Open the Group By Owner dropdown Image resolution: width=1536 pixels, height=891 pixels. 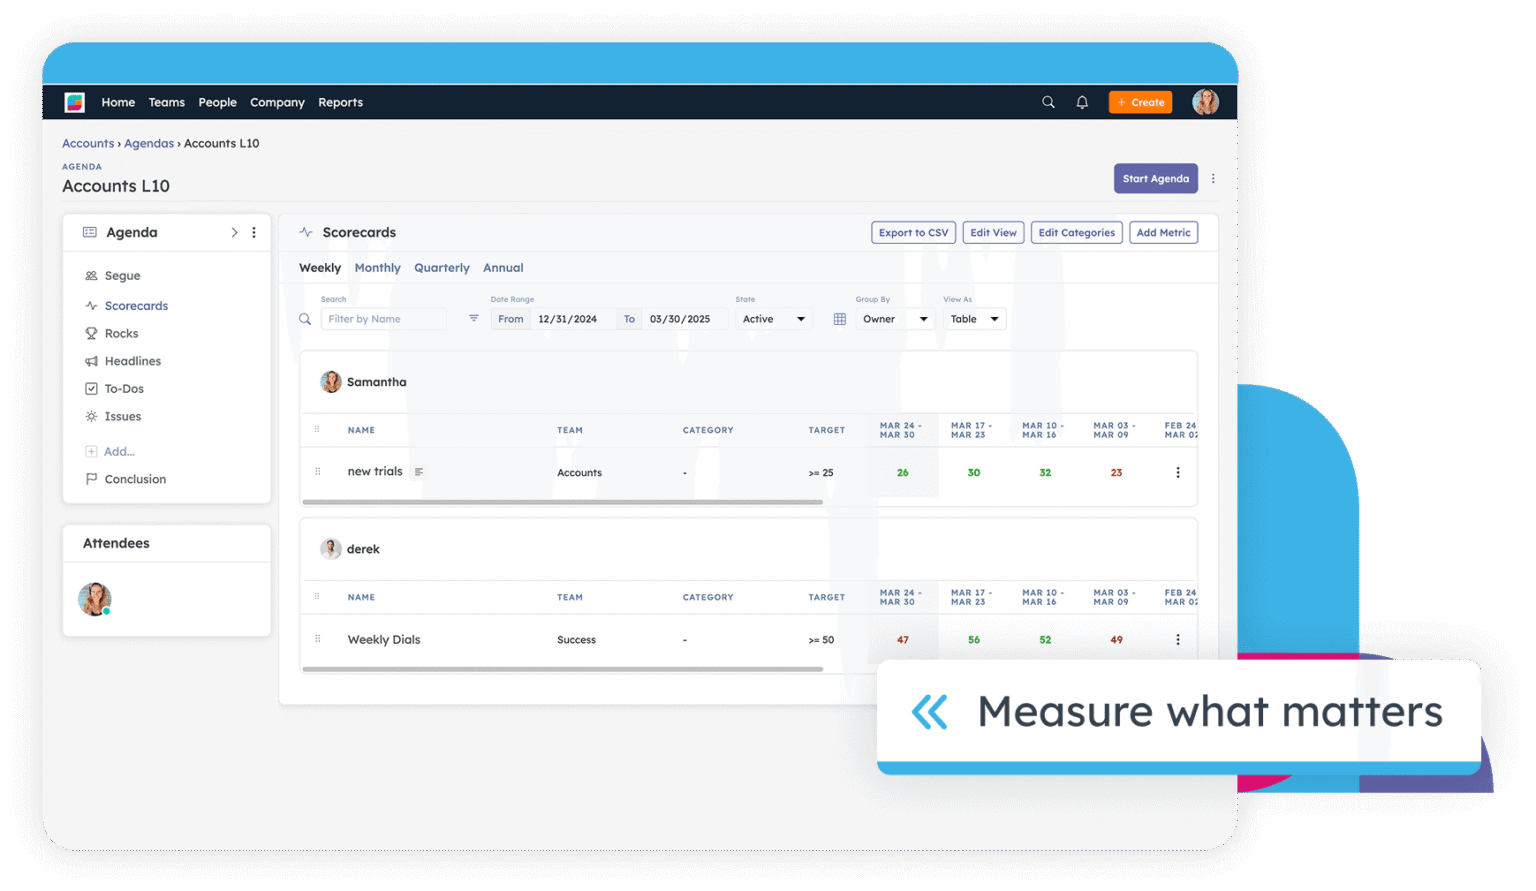point(895,319)
